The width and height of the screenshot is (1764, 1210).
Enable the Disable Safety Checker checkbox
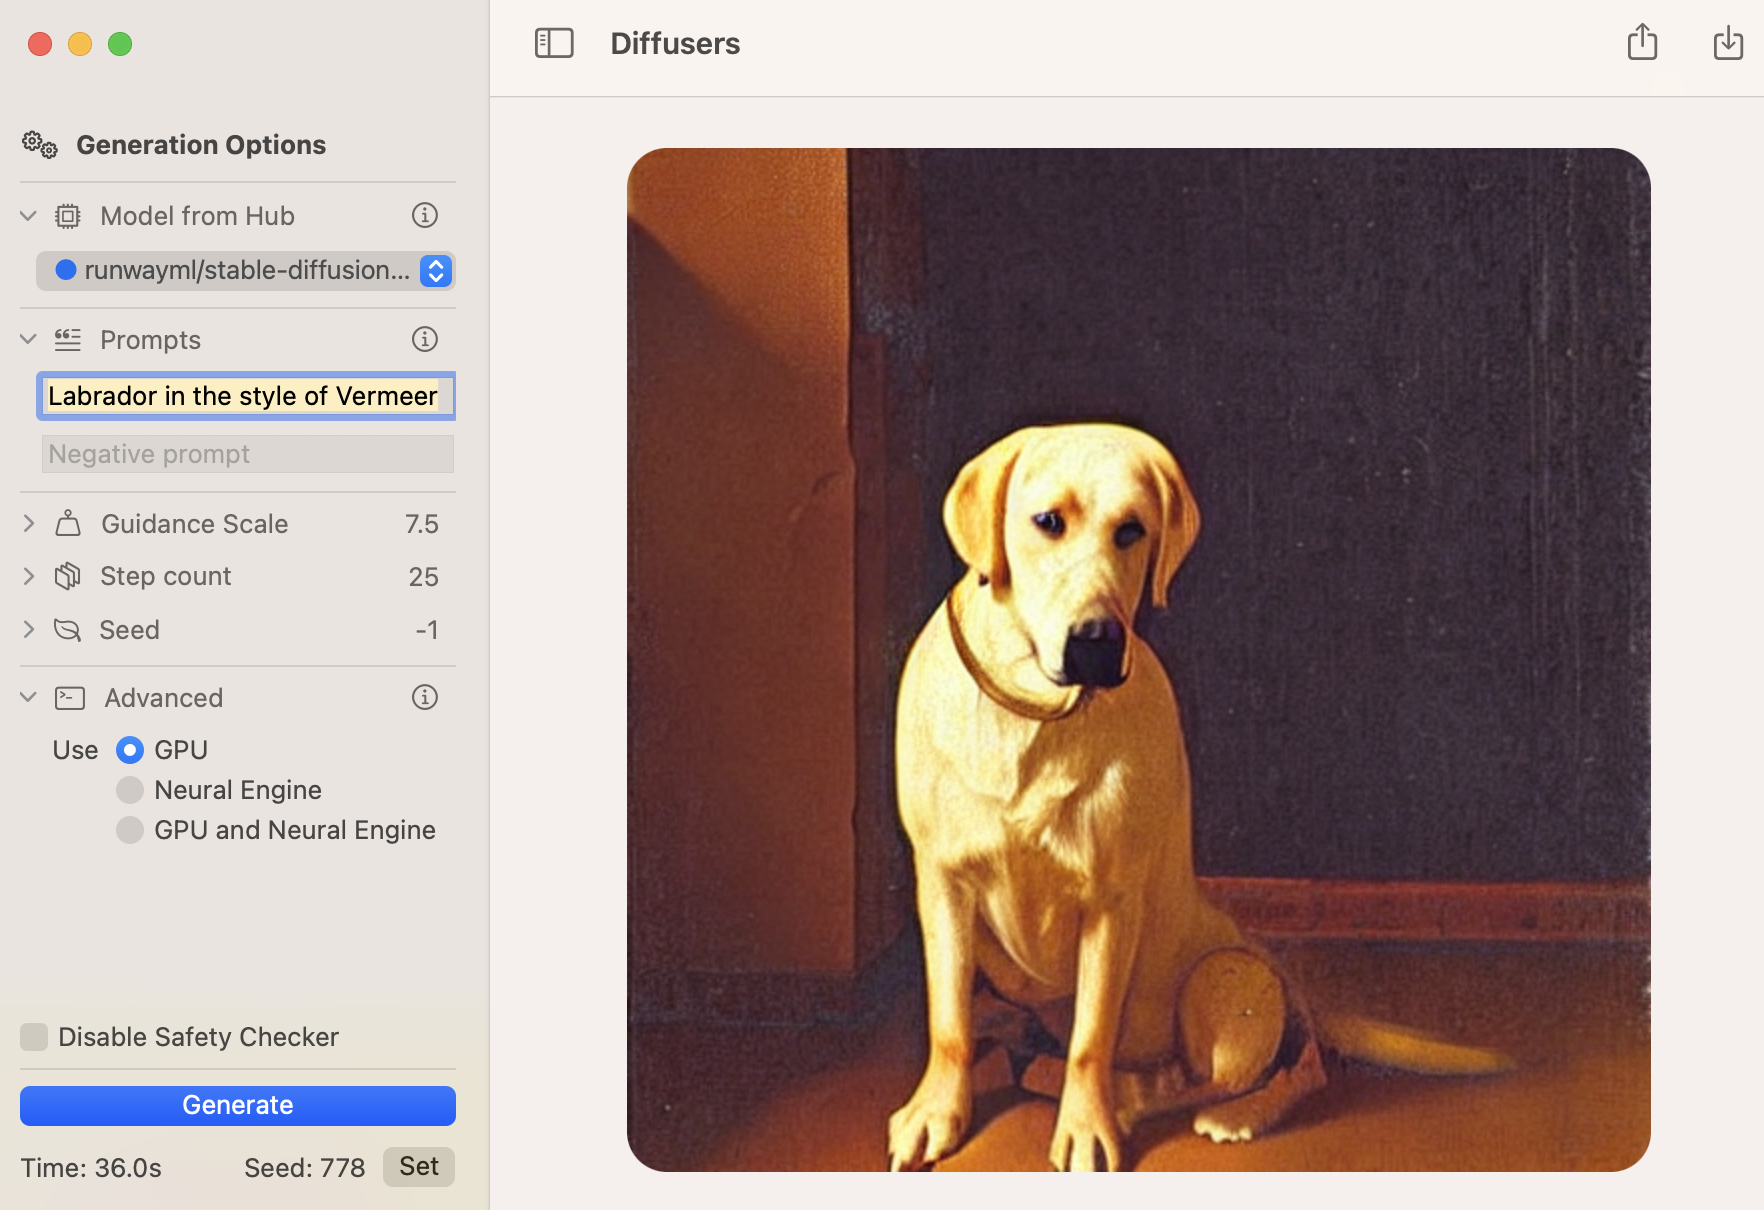33,1037
